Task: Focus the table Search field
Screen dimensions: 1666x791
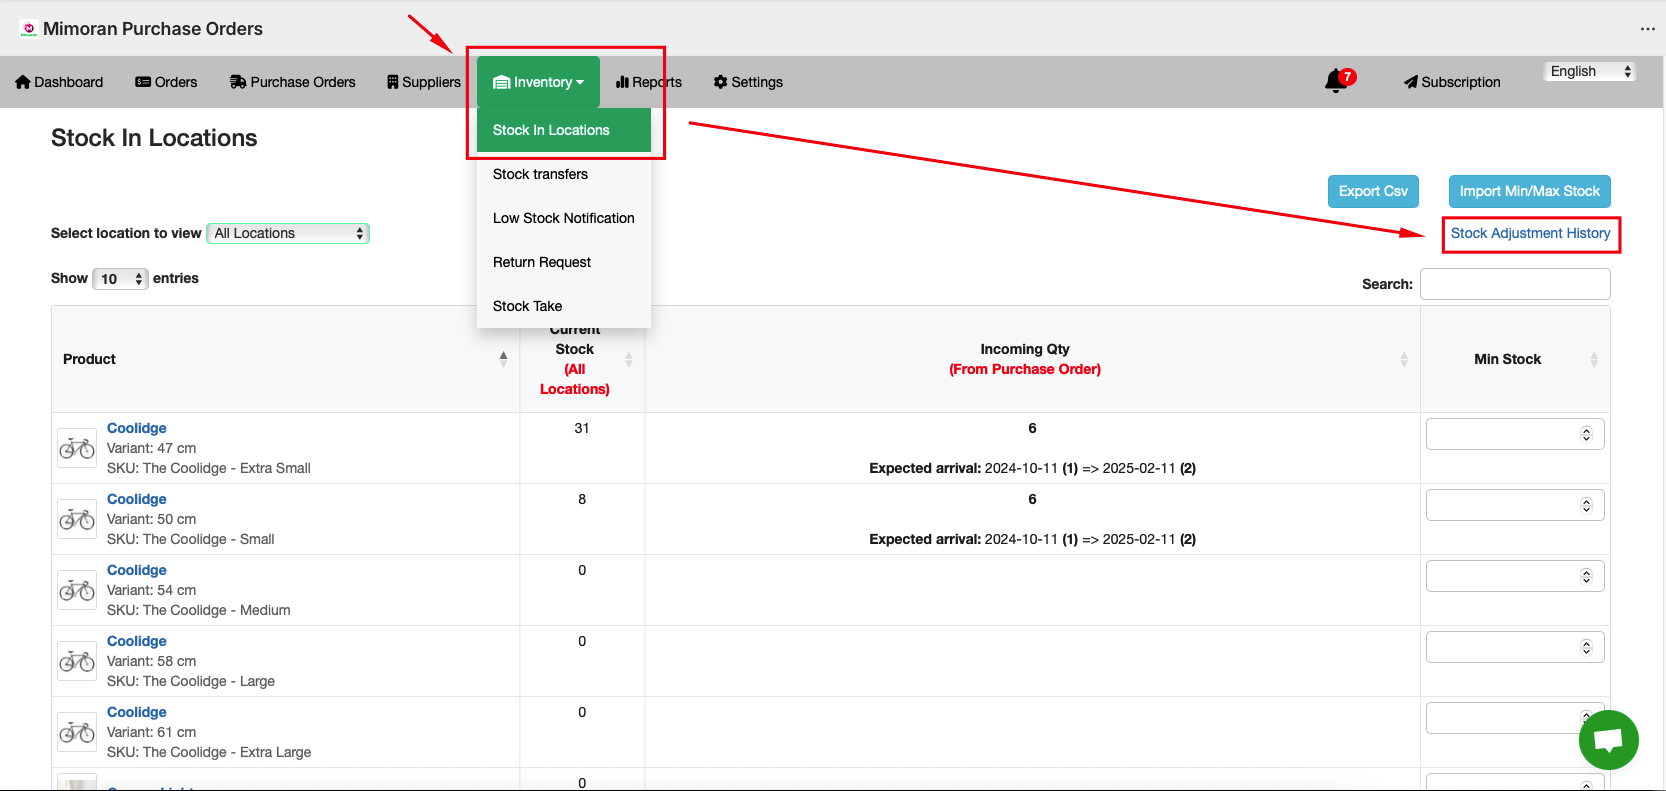Action: [x=1515, y=284]
